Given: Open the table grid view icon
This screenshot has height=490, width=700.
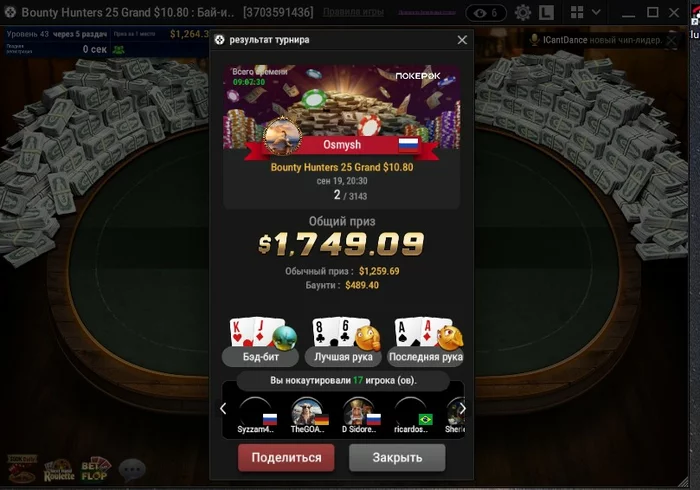Looking at the screenshot, I should pyautogui.click(x=577, y=12).
